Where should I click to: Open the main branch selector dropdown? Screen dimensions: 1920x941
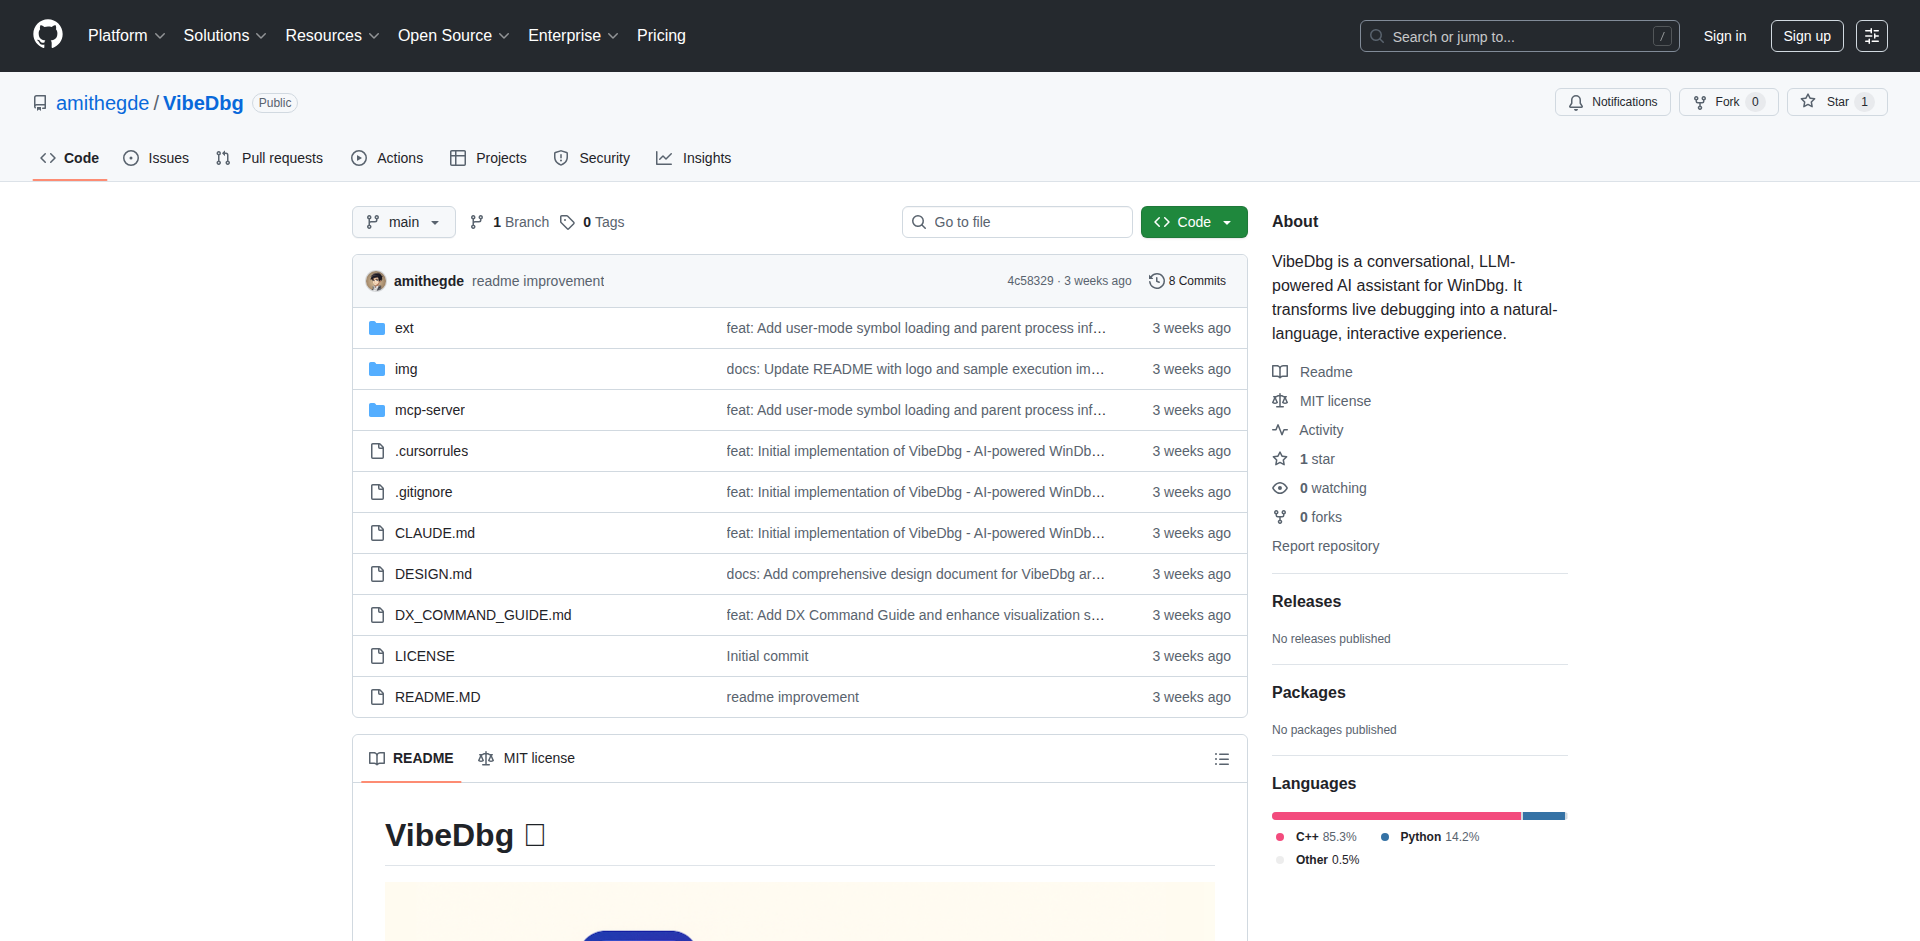(x=404, y=222)
